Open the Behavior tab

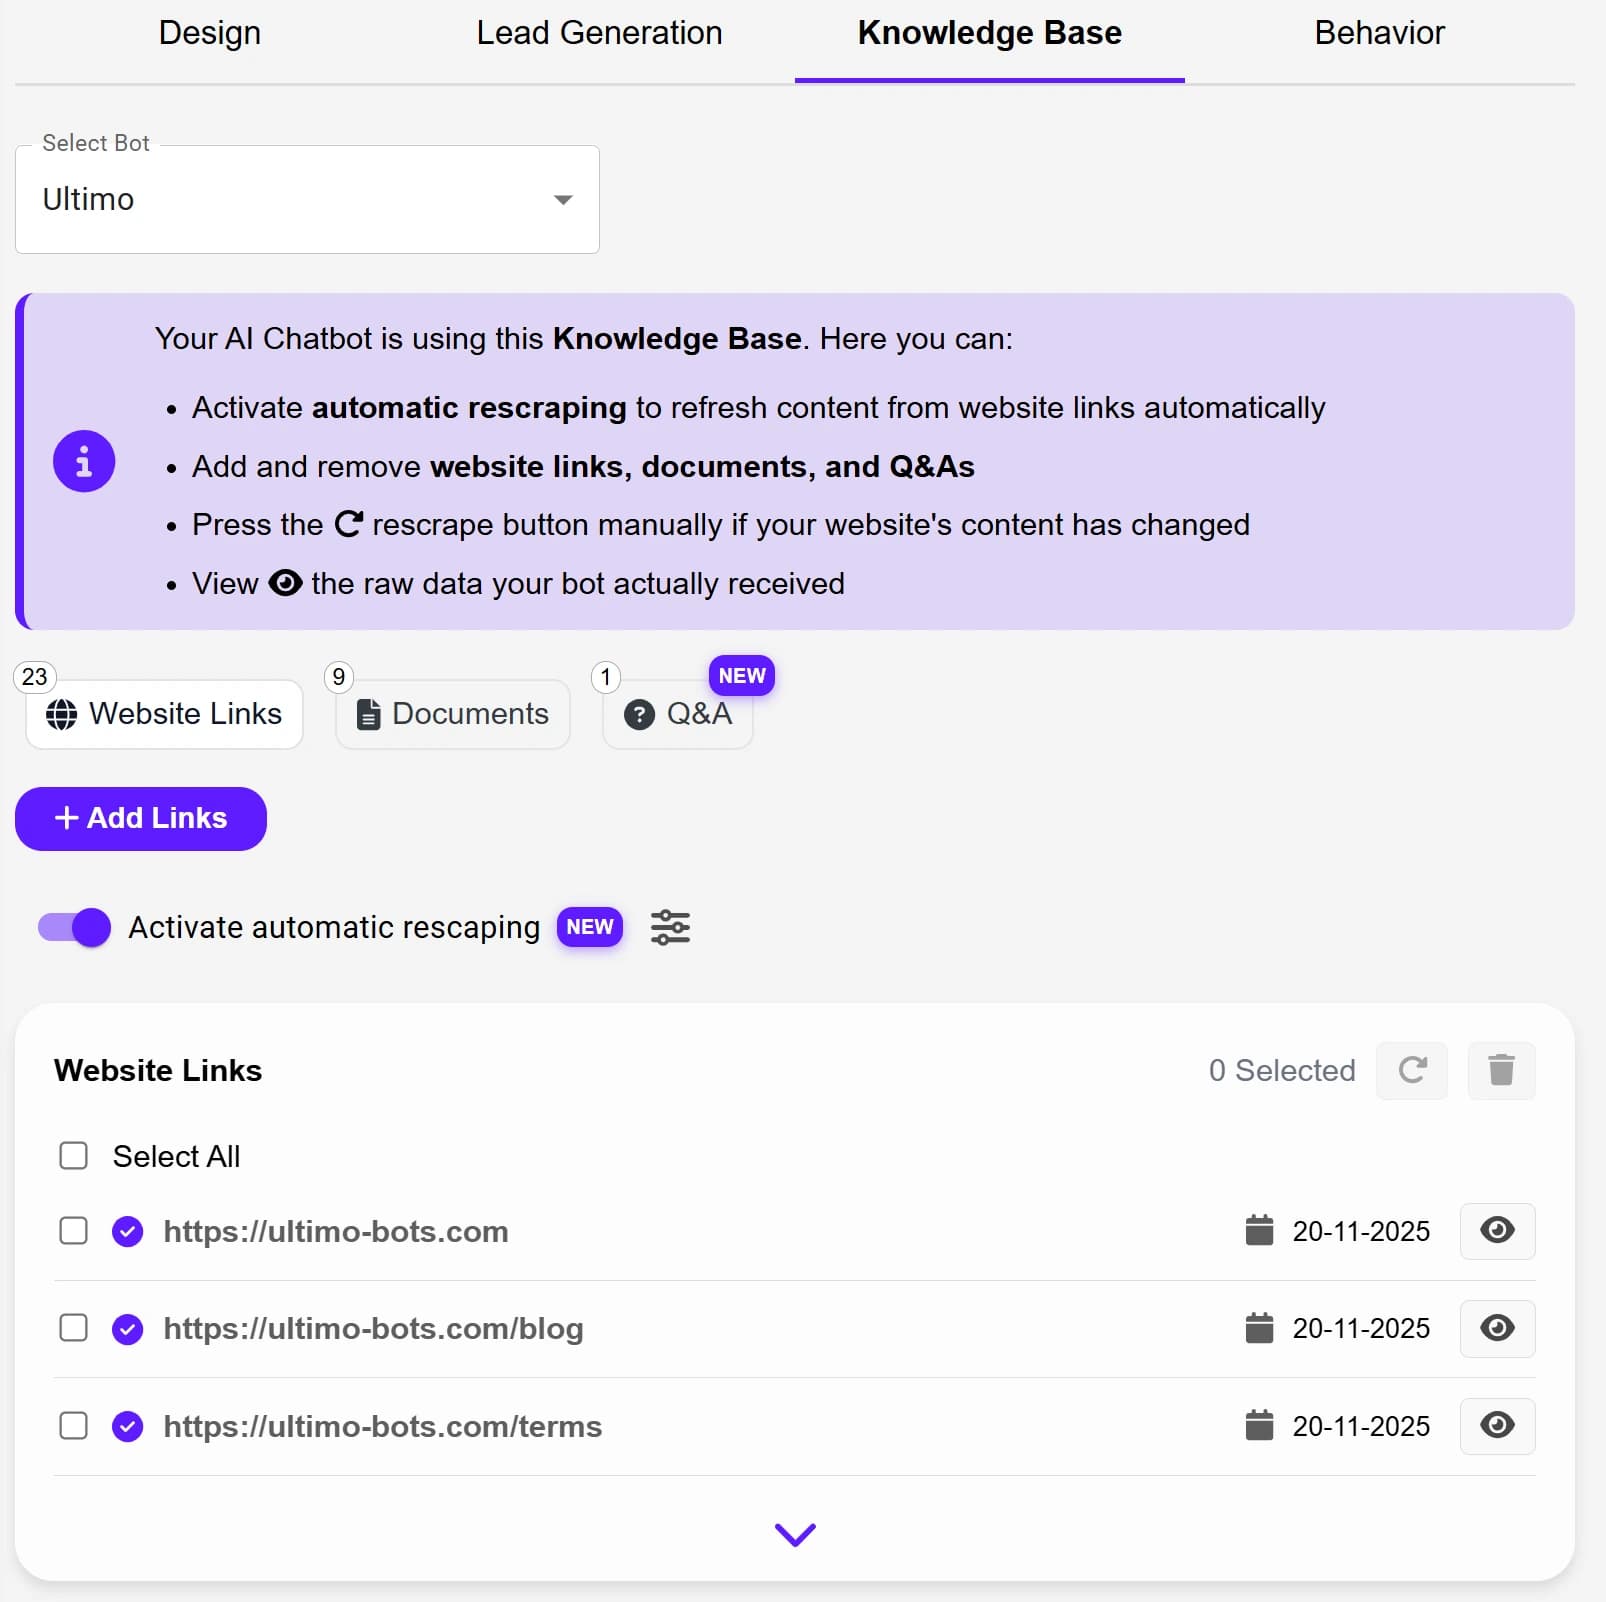[x=1379, y=33]
